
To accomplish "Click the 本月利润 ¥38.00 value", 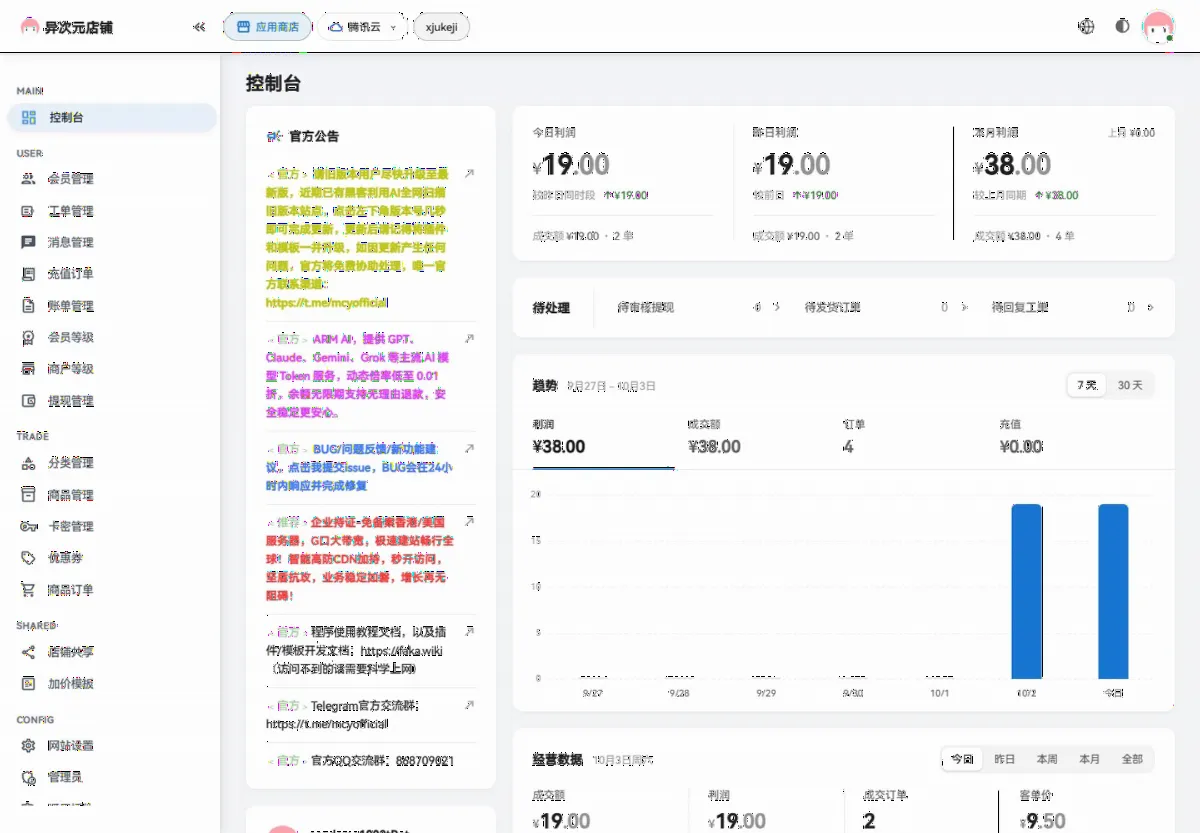I will (1012, 164).
